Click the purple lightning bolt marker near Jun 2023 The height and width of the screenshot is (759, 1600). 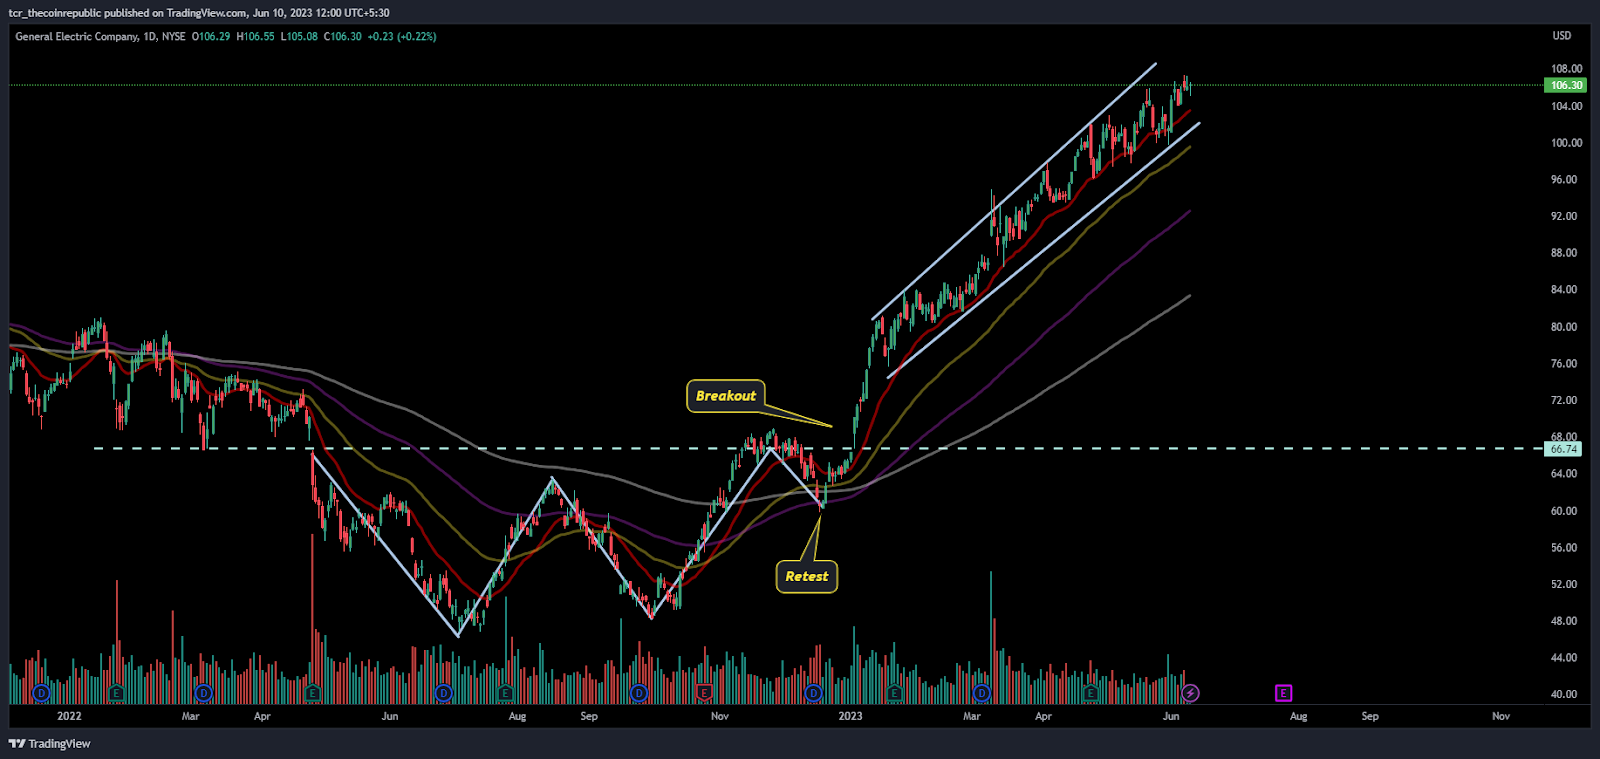coord(1190,693)
